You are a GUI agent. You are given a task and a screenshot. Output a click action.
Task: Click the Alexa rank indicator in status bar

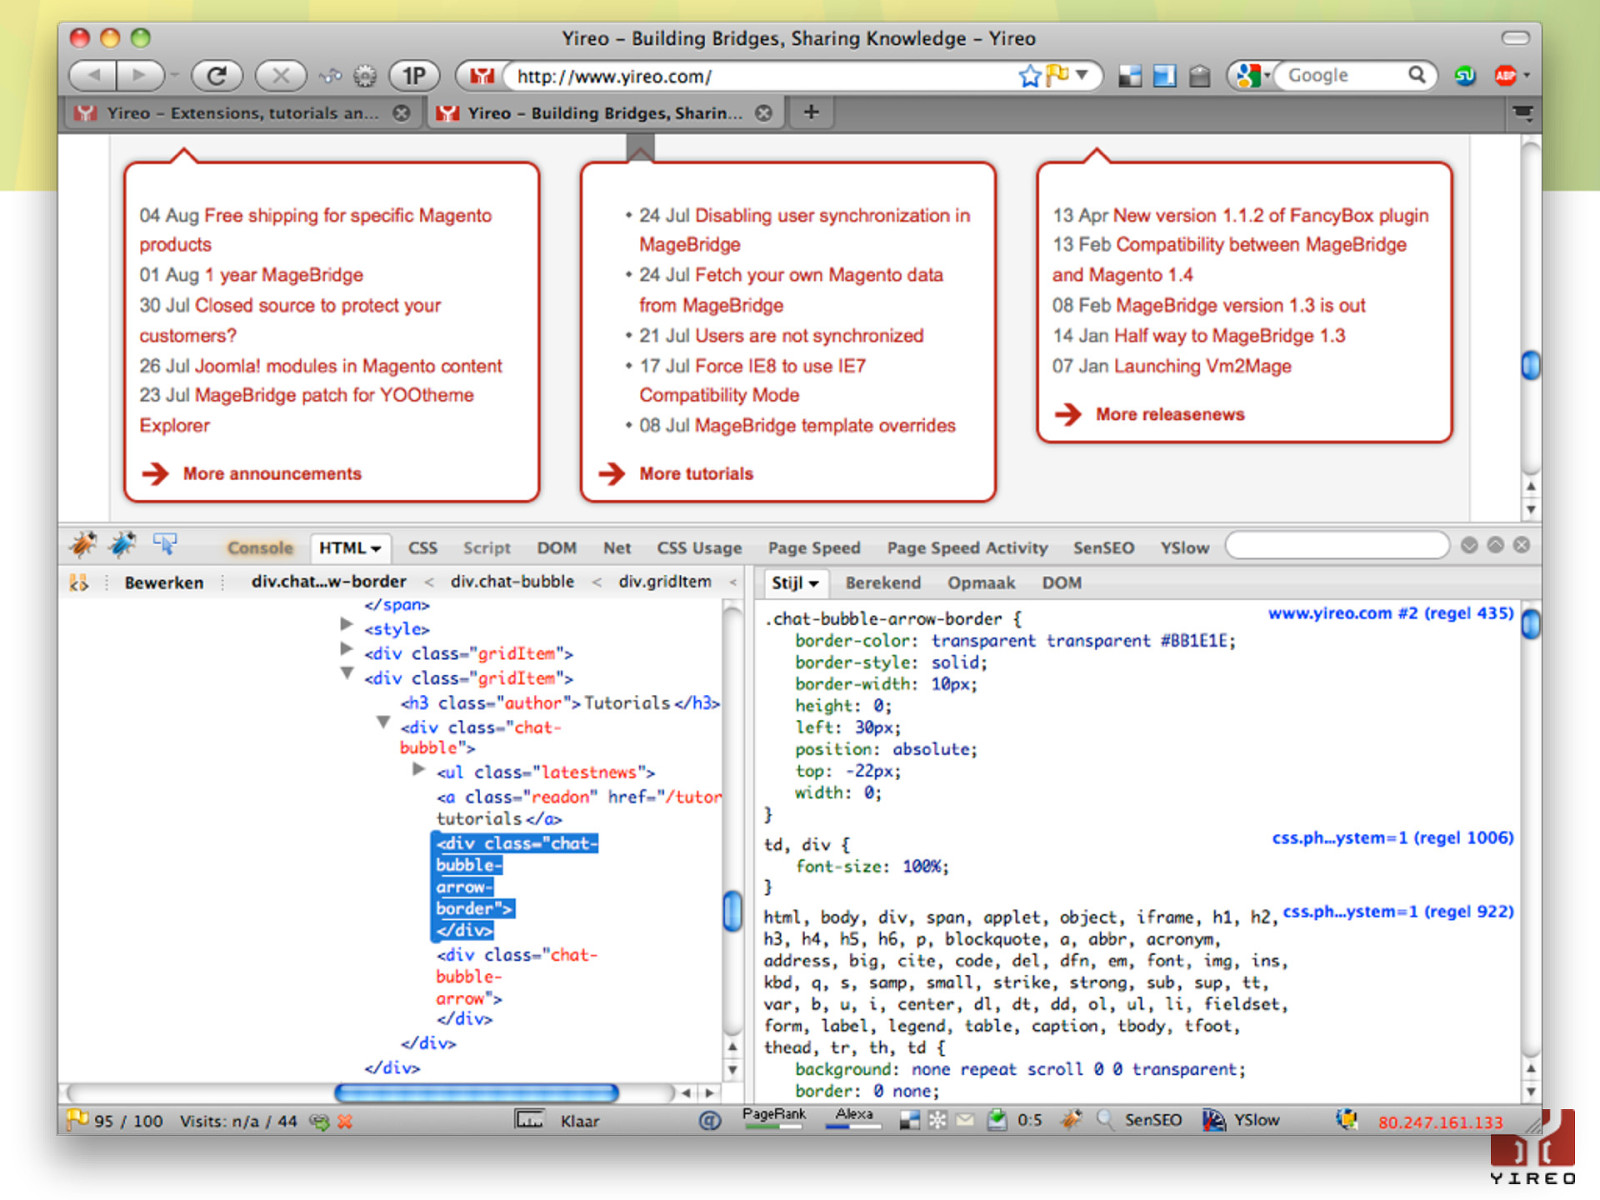tap(853, 1118)
